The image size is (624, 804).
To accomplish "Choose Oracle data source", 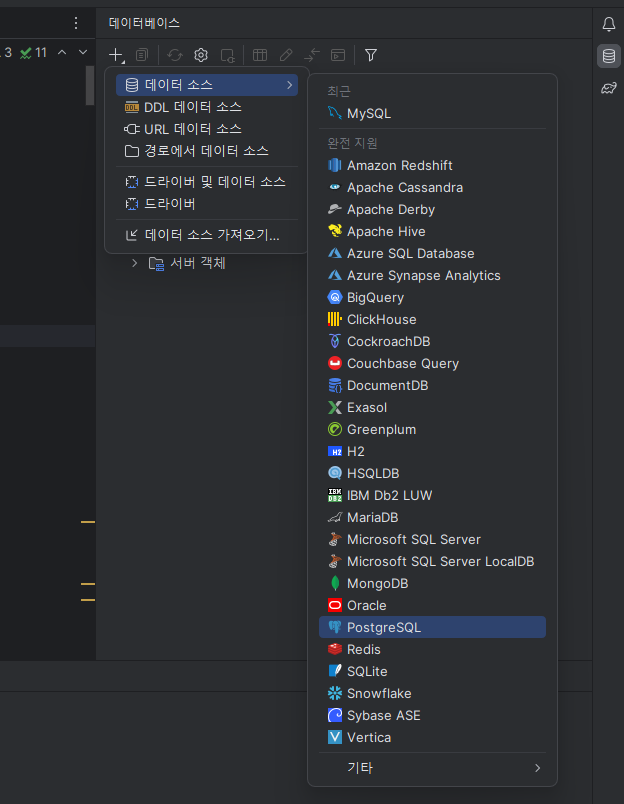I will pyautogui.click(x=432, y=606).
